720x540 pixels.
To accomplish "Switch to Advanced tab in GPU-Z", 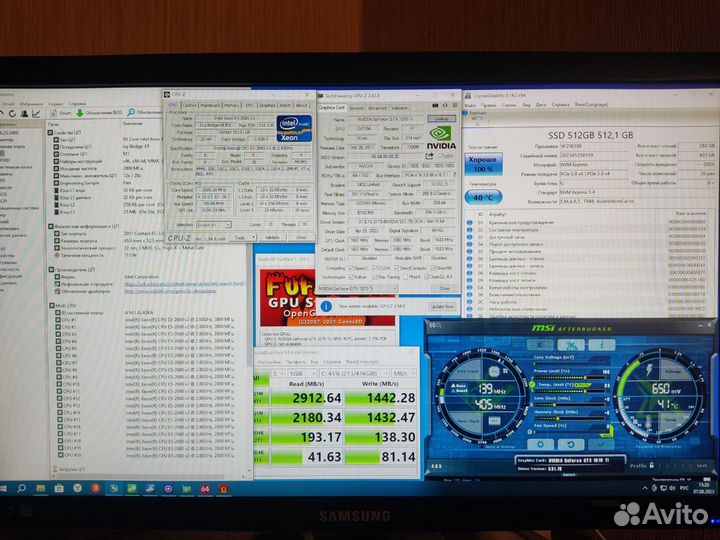I will (377, 108).
